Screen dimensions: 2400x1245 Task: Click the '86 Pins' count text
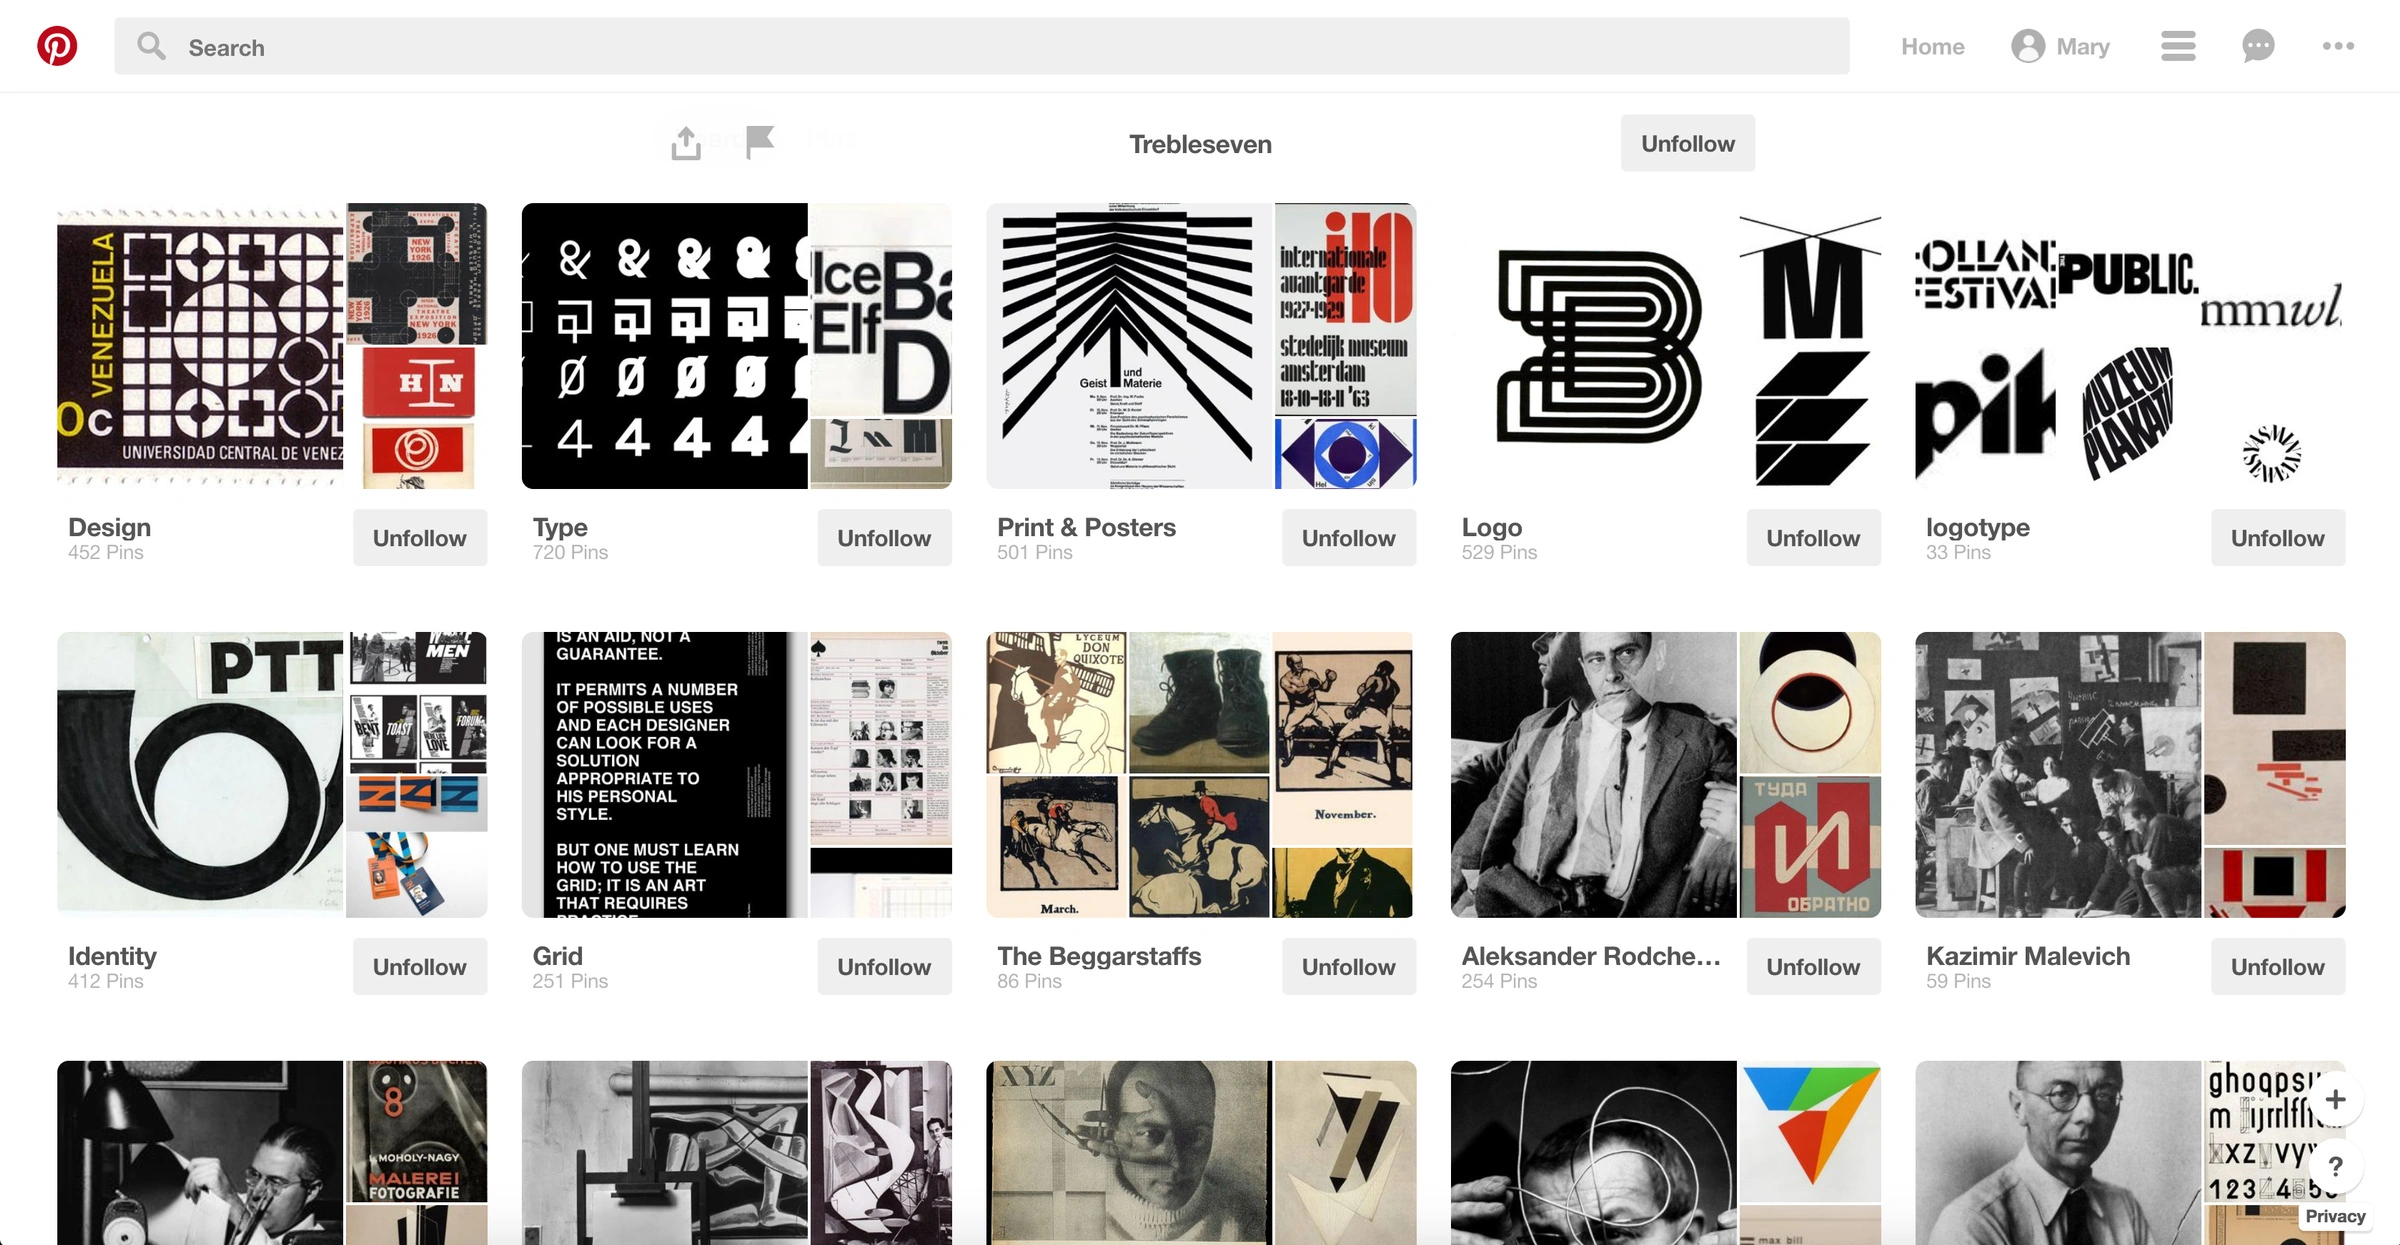[x=1029, y=981]
